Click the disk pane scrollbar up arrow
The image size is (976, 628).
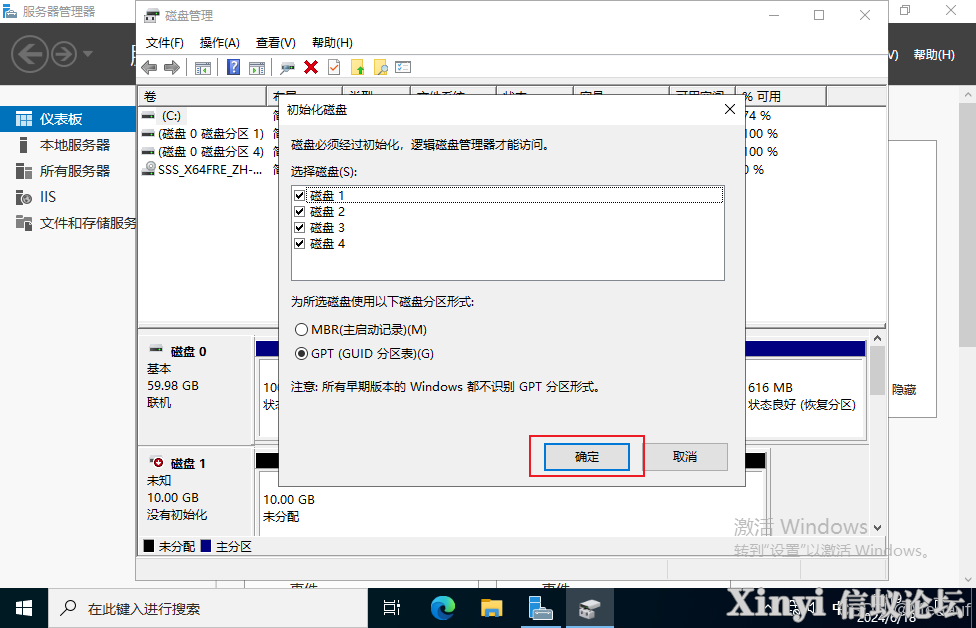877,339
